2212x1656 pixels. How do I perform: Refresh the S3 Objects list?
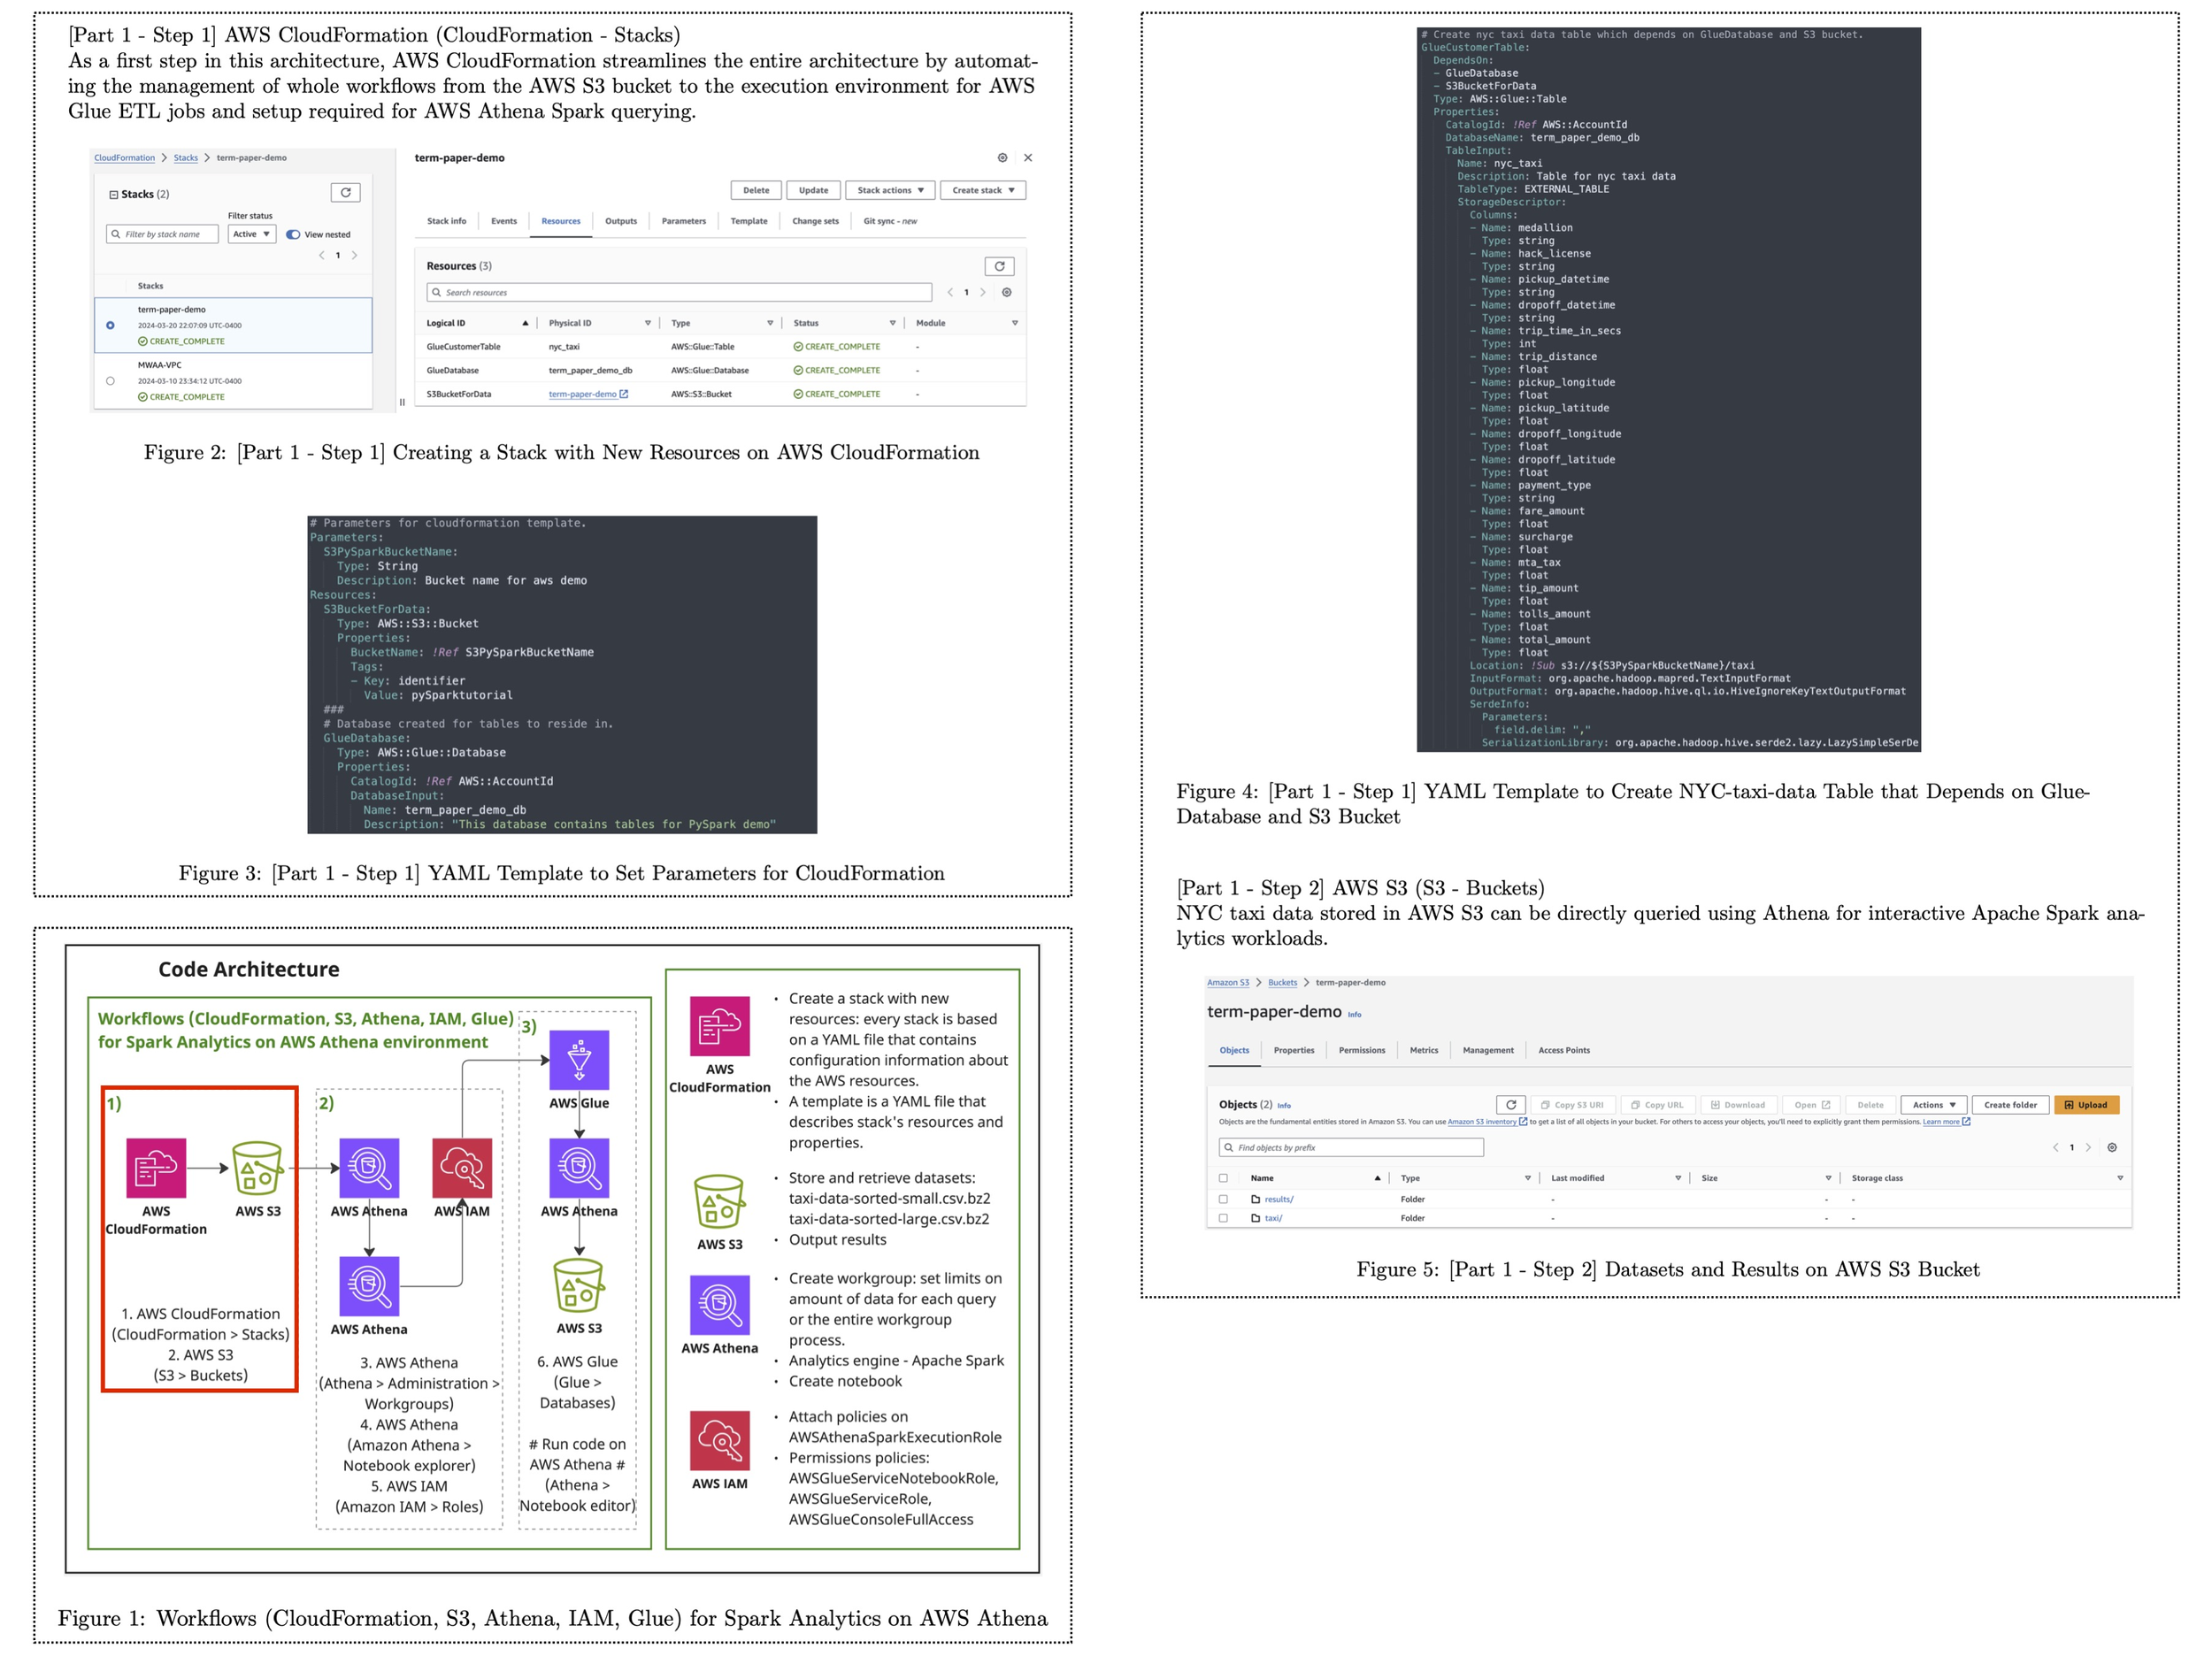coord(1511,1105)
